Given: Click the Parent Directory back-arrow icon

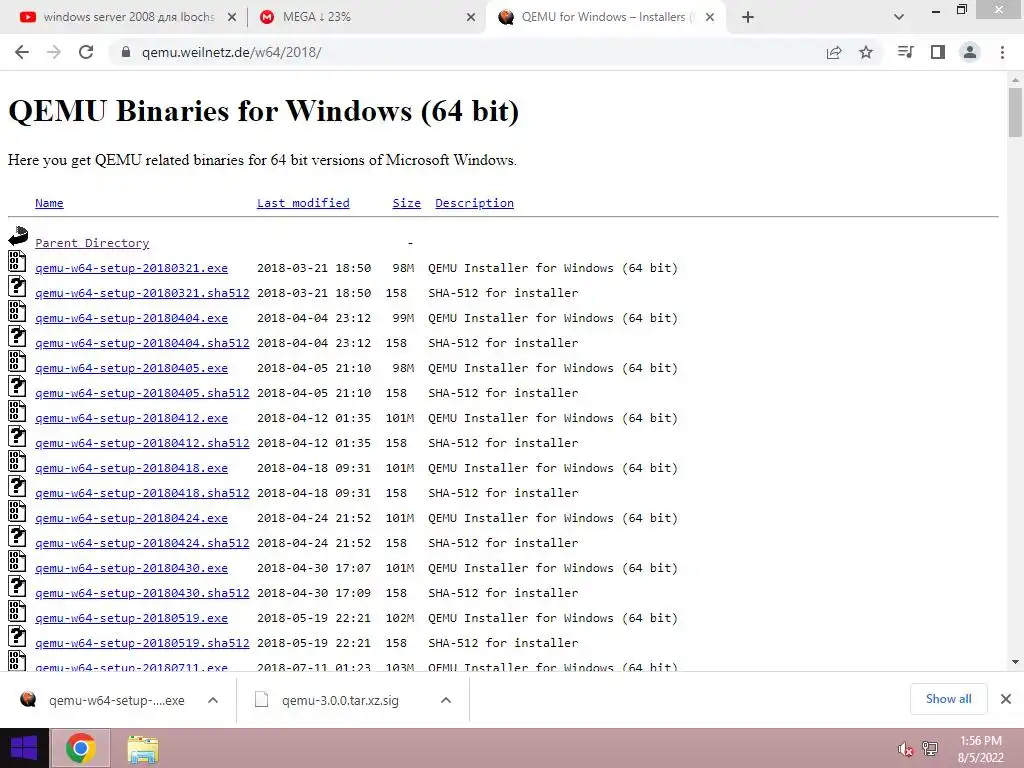Looking at the screenshot, I should 18,236.
